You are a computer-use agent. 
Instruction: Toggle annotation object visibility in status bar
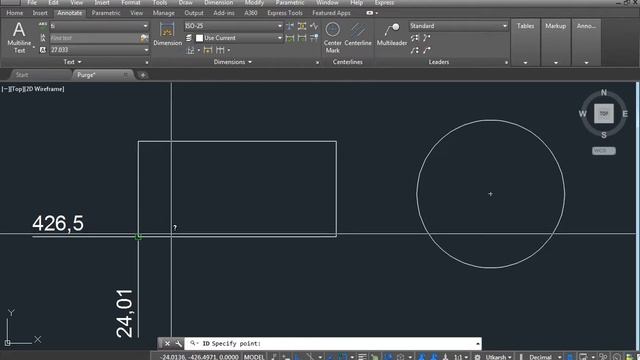[422, 357]
